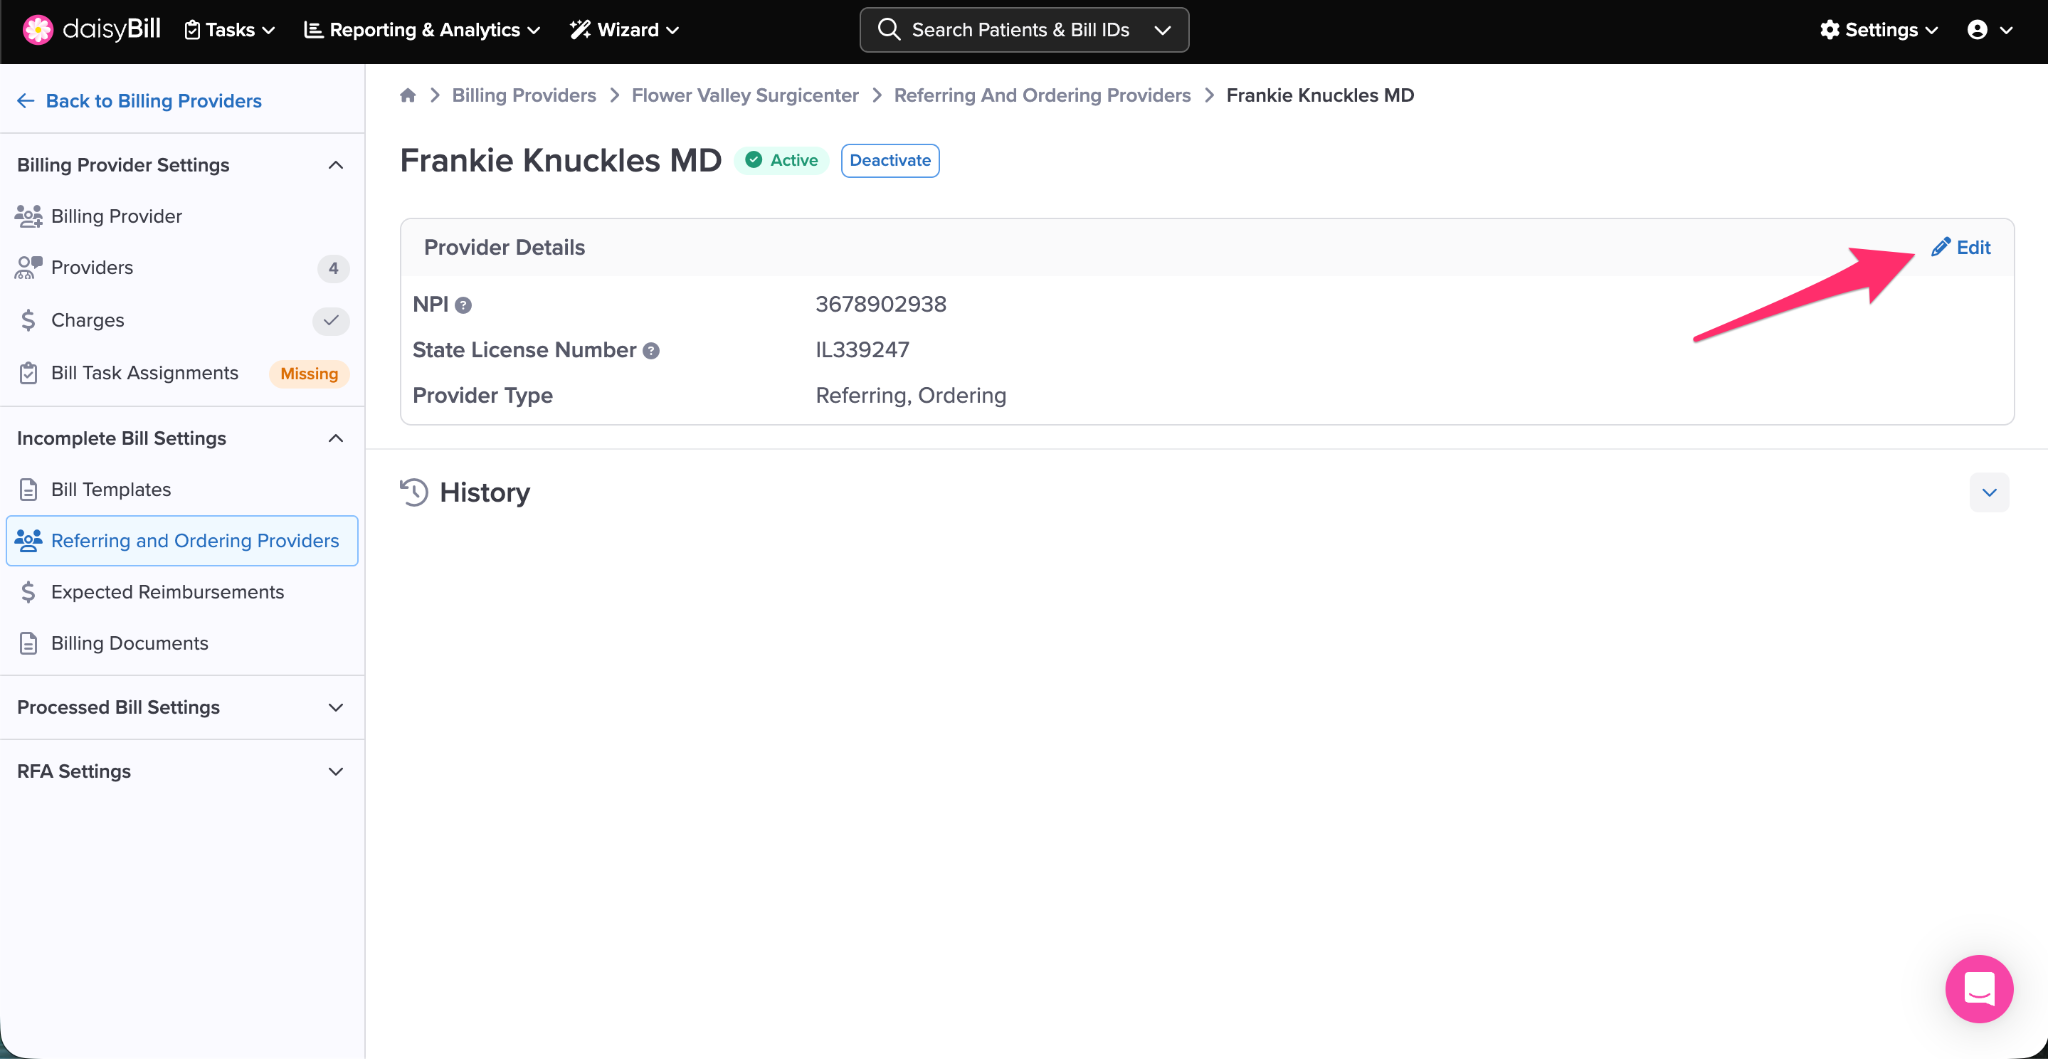Open the Settings gear menu
This screenshot has width=2048, height=1059.
point(1879,30)
